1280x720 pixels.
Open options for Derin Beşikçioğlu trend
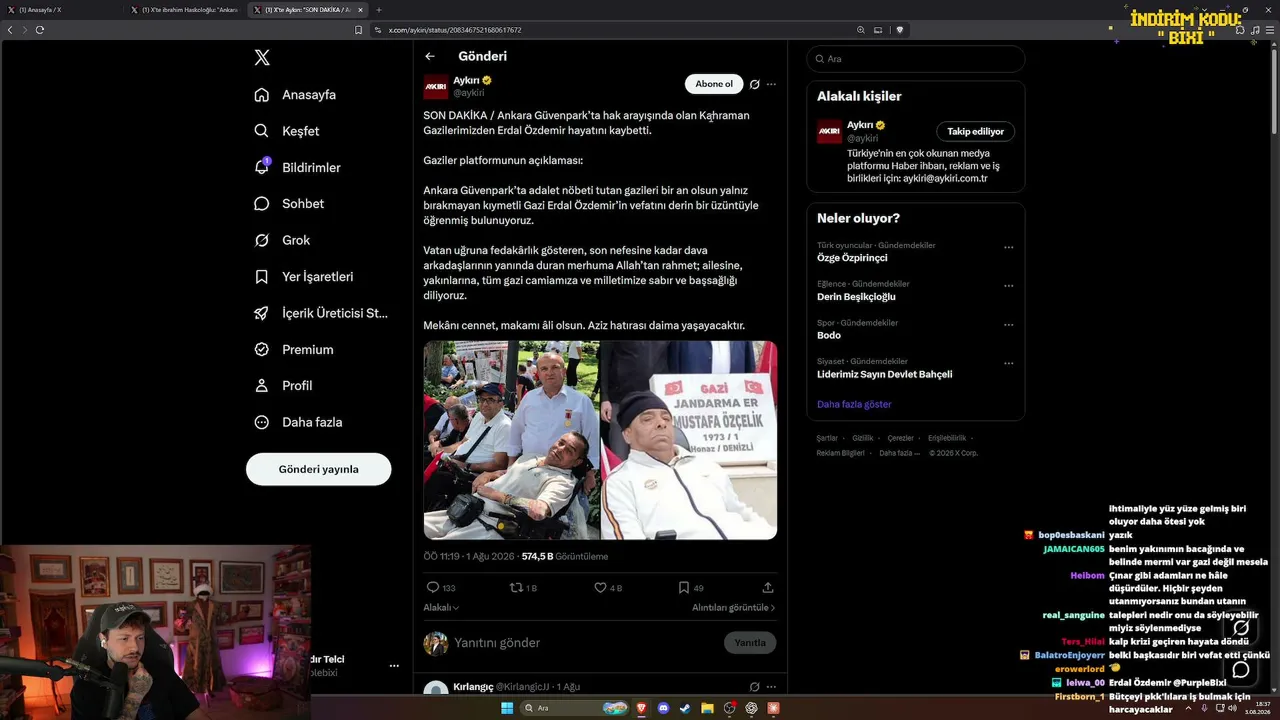pos(1008,286)
